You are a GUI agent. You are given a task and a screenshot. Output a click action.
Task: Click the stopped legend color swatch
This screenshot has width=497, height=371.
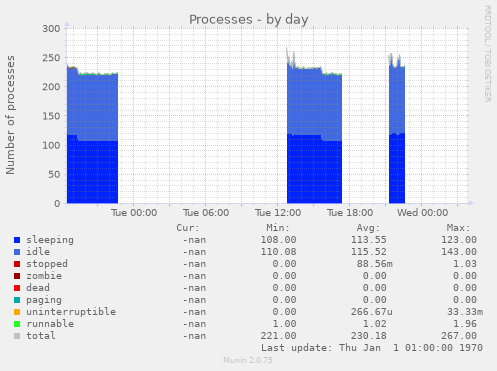click(17, 264)
